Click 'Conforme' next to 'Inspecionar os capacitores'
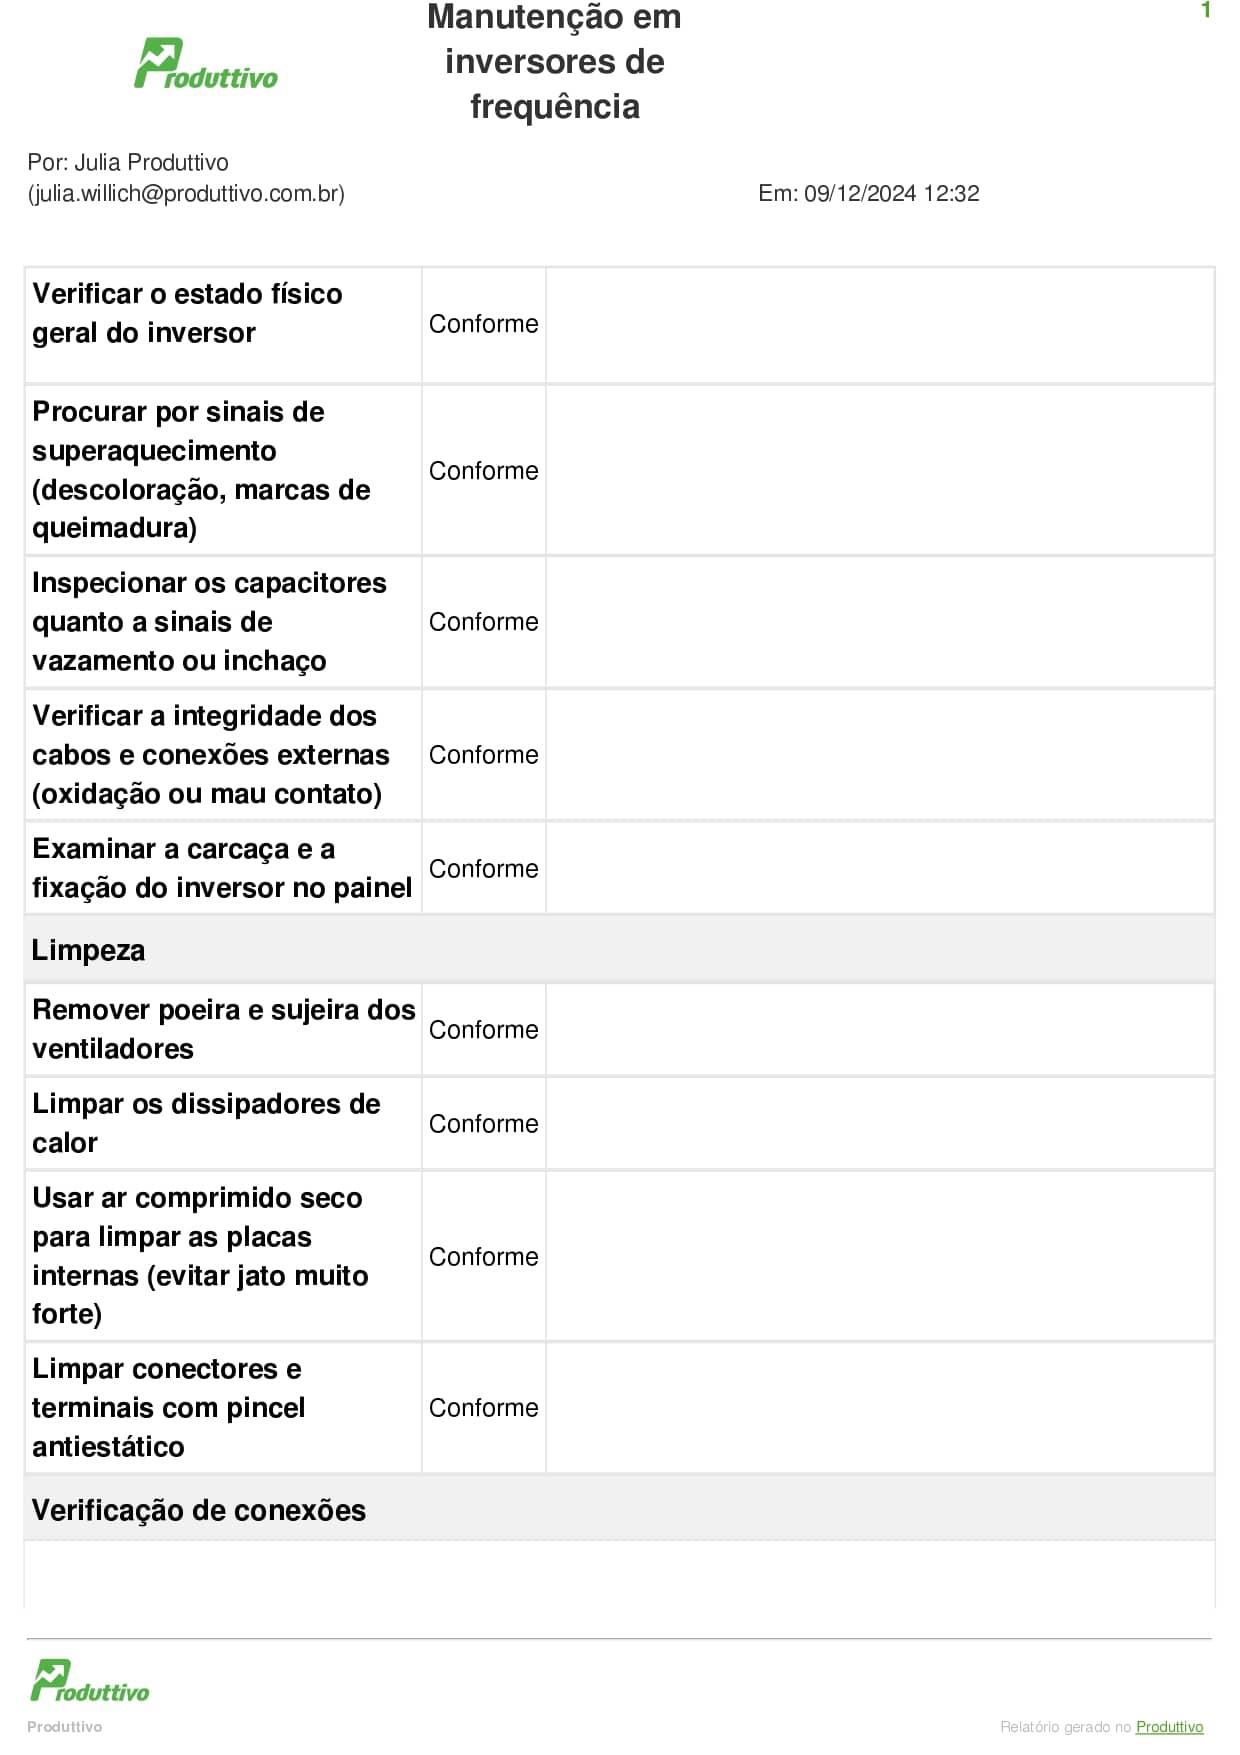Viewport: 1240px width, 1755px height. [x=483, y=622]
